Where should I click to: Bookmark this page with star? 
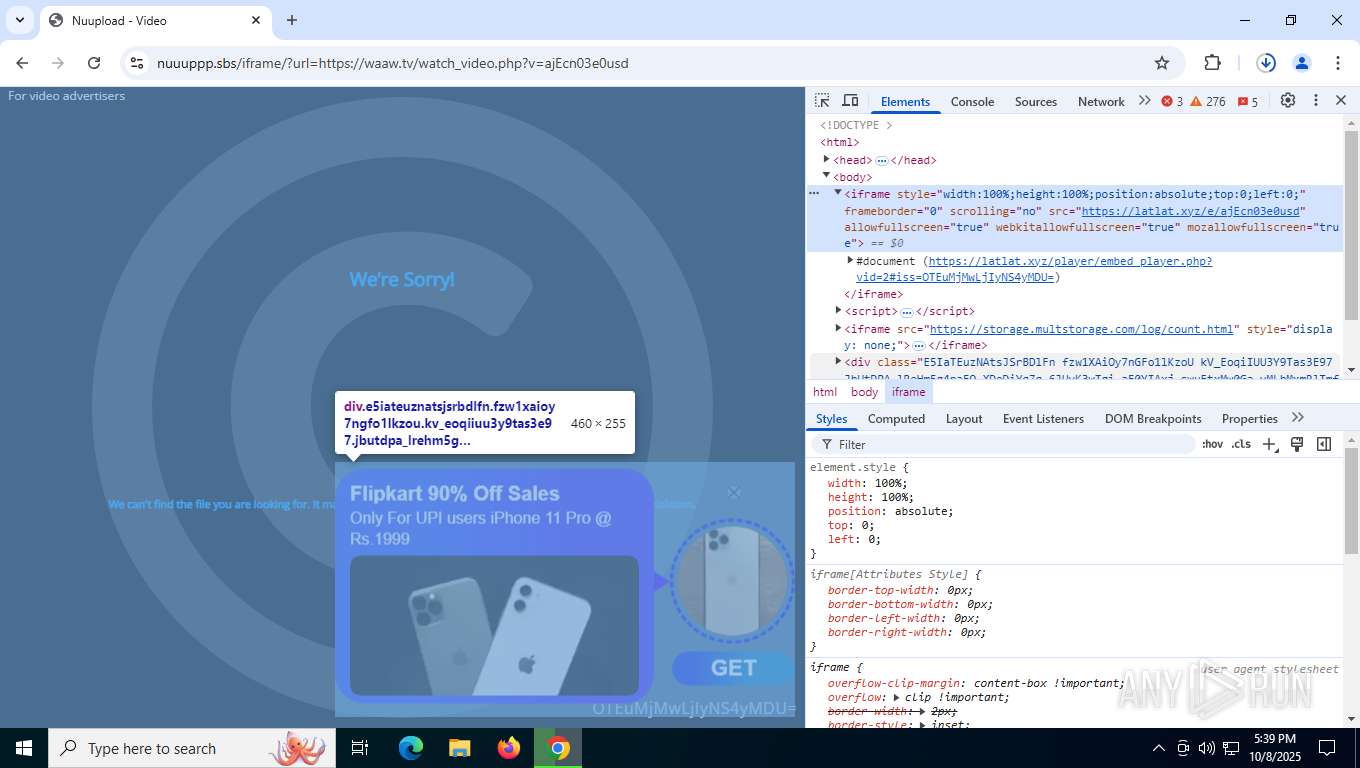click(x=1162, y=63)
